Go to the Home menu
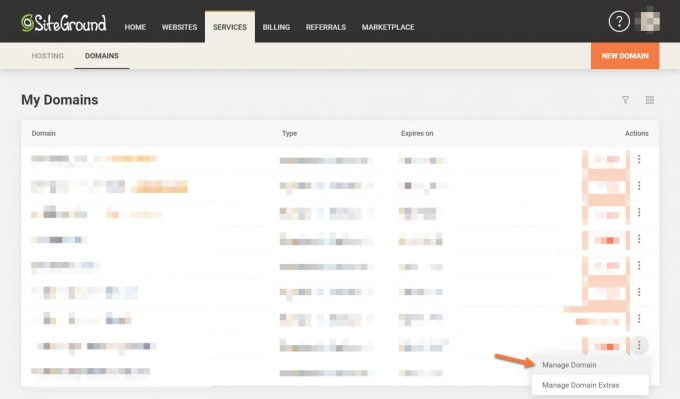Viewport: 680px width, 399px height. click(135, 27)
